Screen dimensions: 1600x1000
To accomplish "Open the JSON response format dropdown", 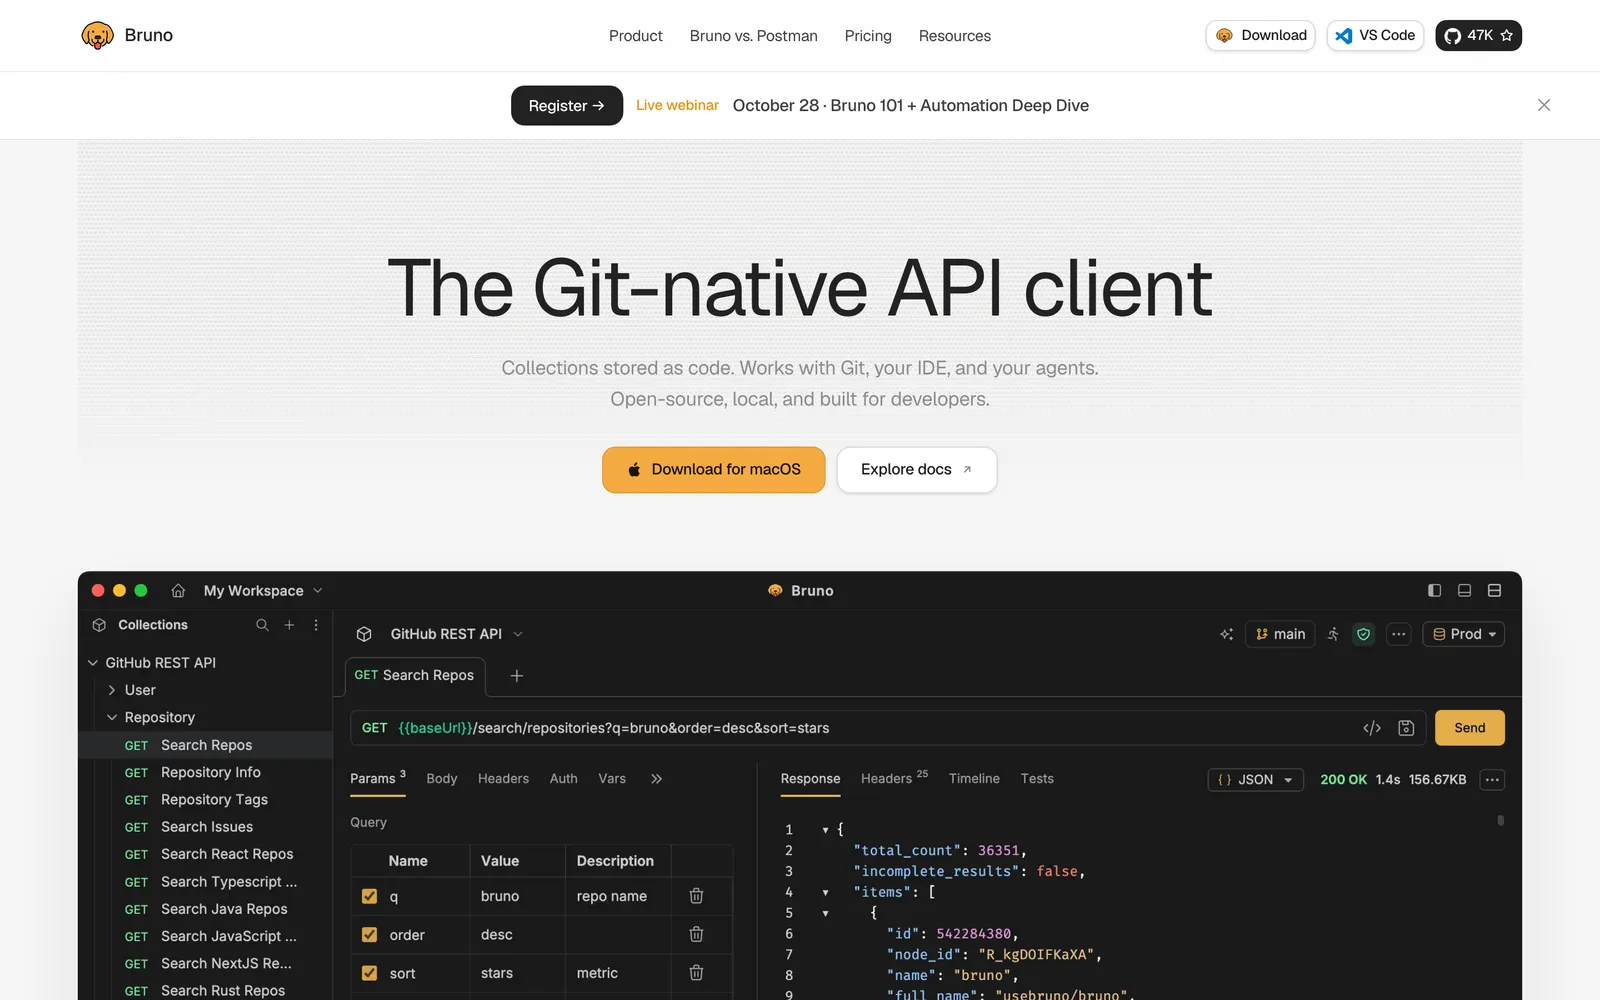I will pyautogui.click(x=1255, y=780).
